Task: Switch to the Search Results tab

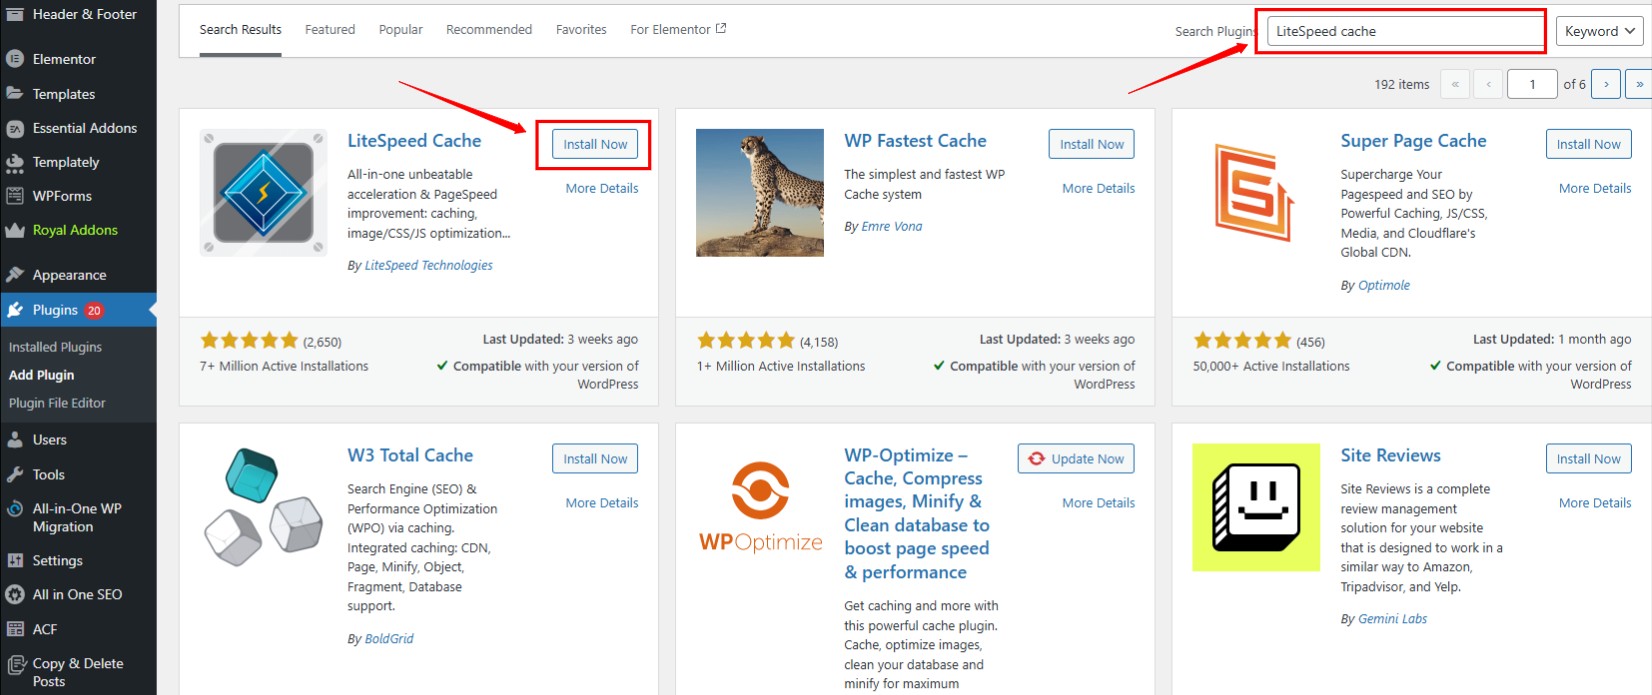Action: pos(240,30)
